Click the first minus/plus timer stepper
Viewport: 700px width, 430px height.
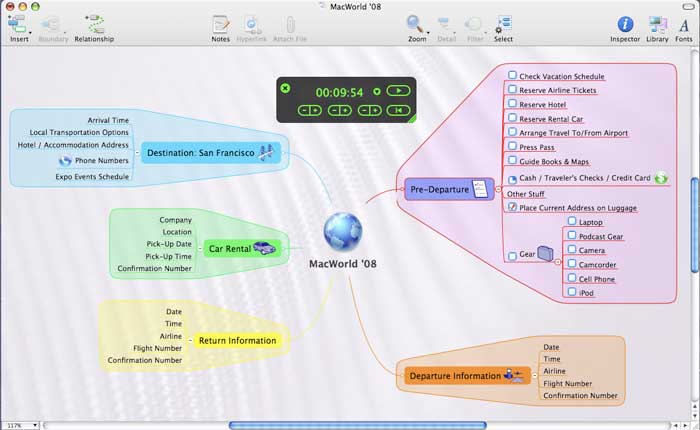point(310,110)
